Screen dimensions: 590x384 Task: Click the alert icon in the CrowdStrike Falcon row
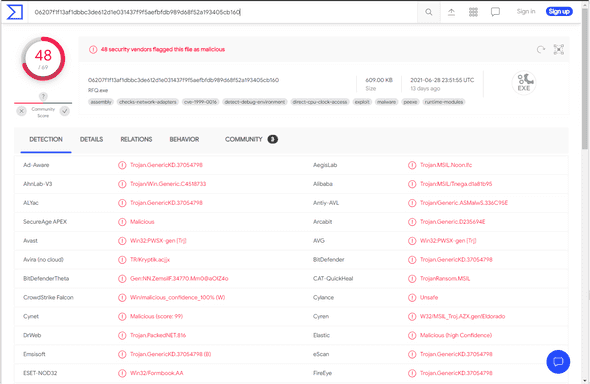tap(122, 297)
